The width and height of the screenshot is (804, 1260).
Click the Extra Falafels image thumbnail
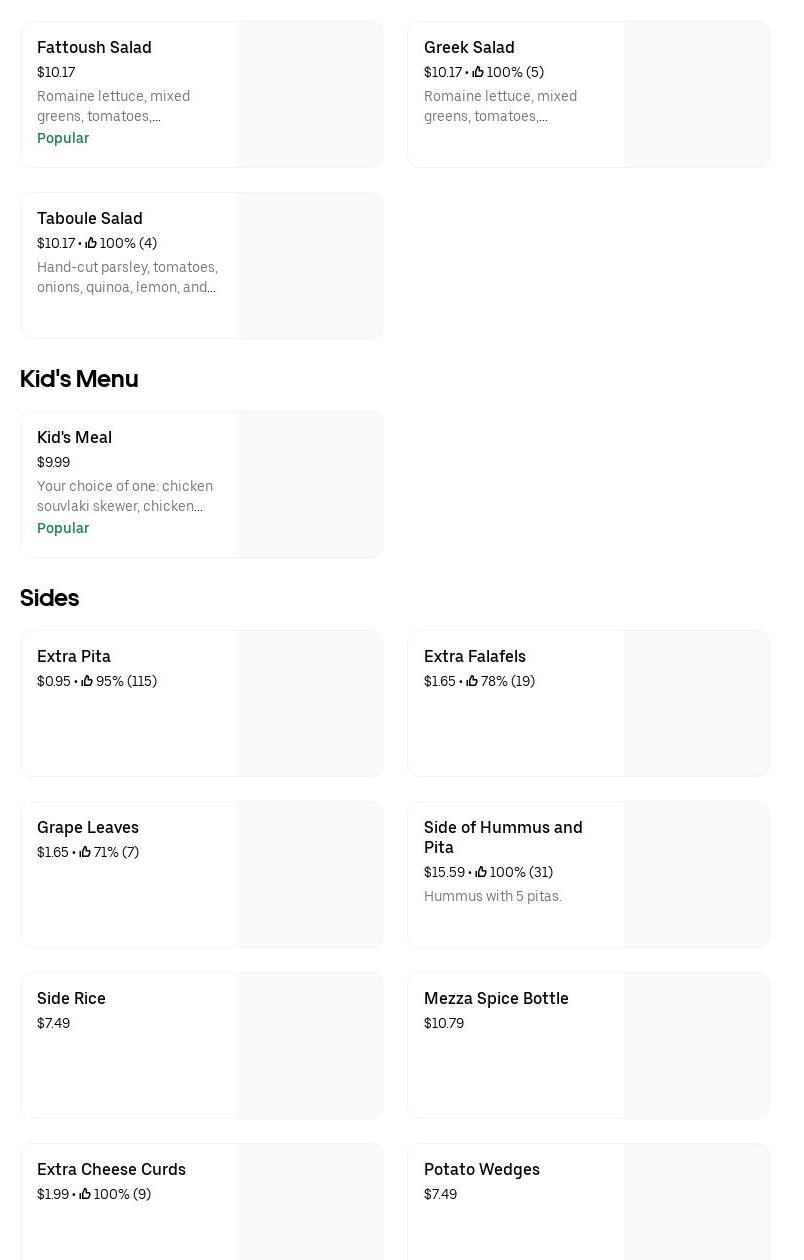[x=697, y=704]
